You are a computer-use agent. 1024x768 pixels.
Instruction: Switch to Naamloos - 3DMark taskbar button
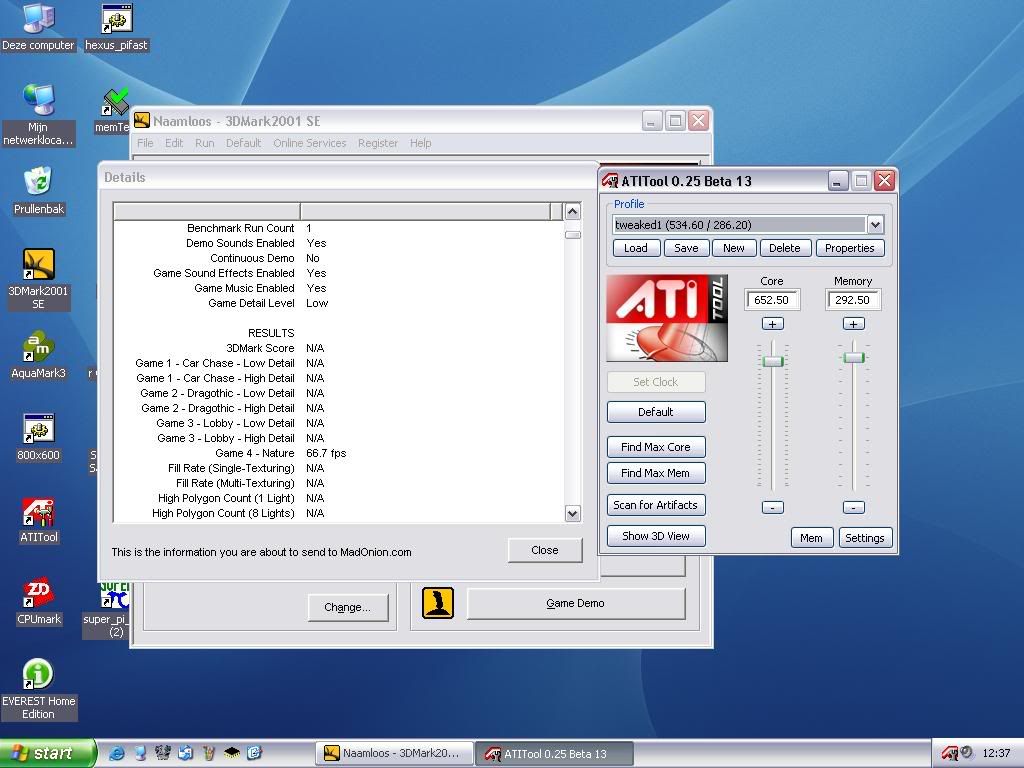[x=393, y=753]
